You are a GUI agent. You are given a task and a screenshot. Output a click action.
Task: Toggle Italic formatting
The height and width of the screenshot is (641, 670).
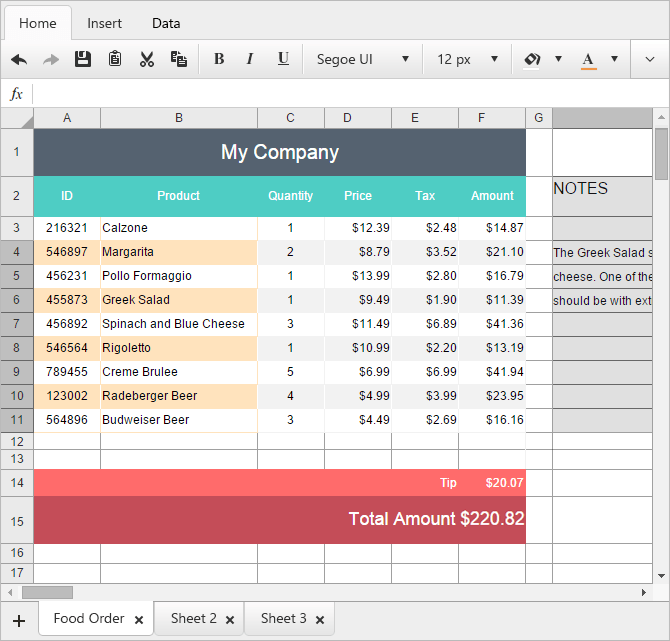coord(250,59)
